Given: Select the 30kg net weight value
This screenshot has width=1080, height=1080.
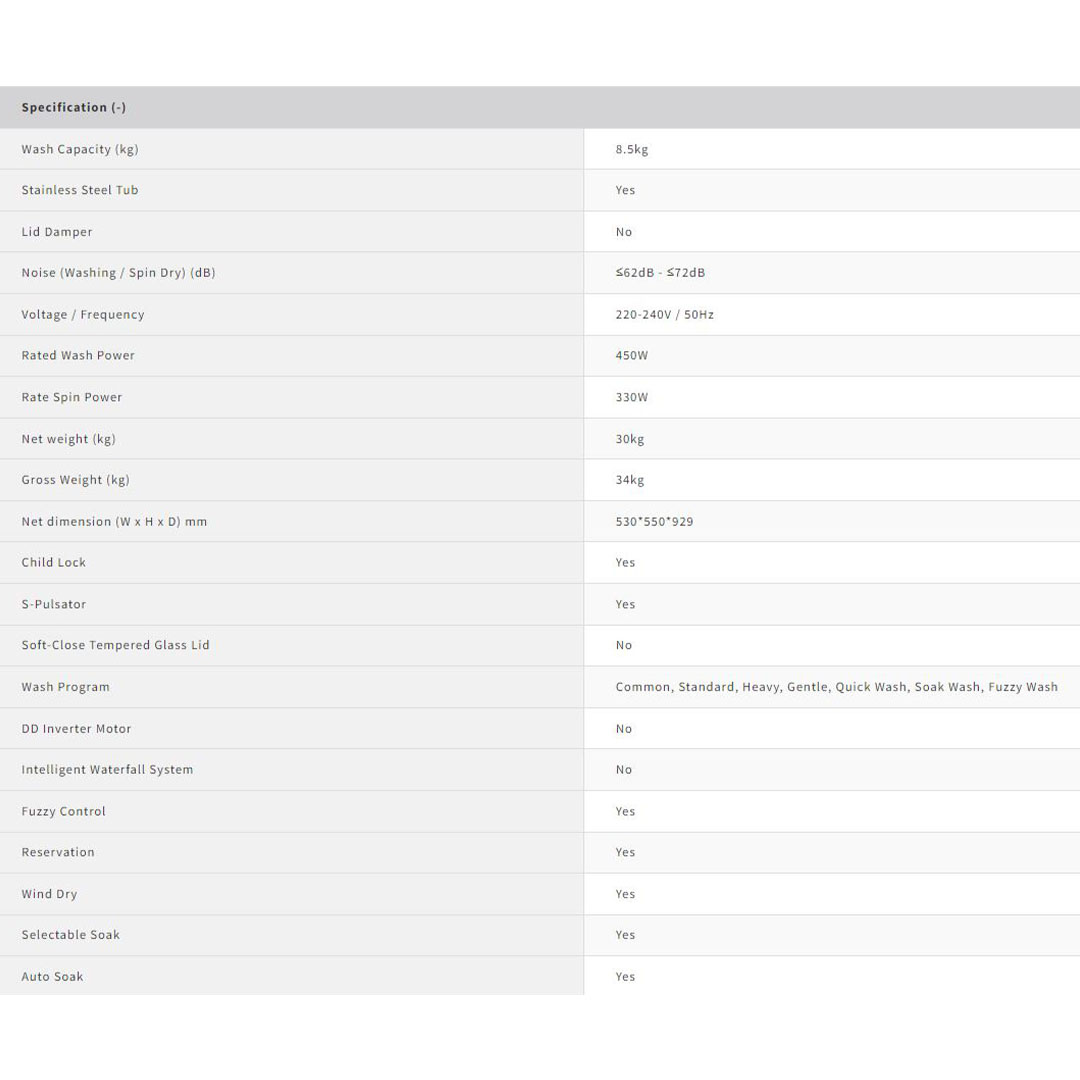Looking at the screenshot, I should click(630, 439).
